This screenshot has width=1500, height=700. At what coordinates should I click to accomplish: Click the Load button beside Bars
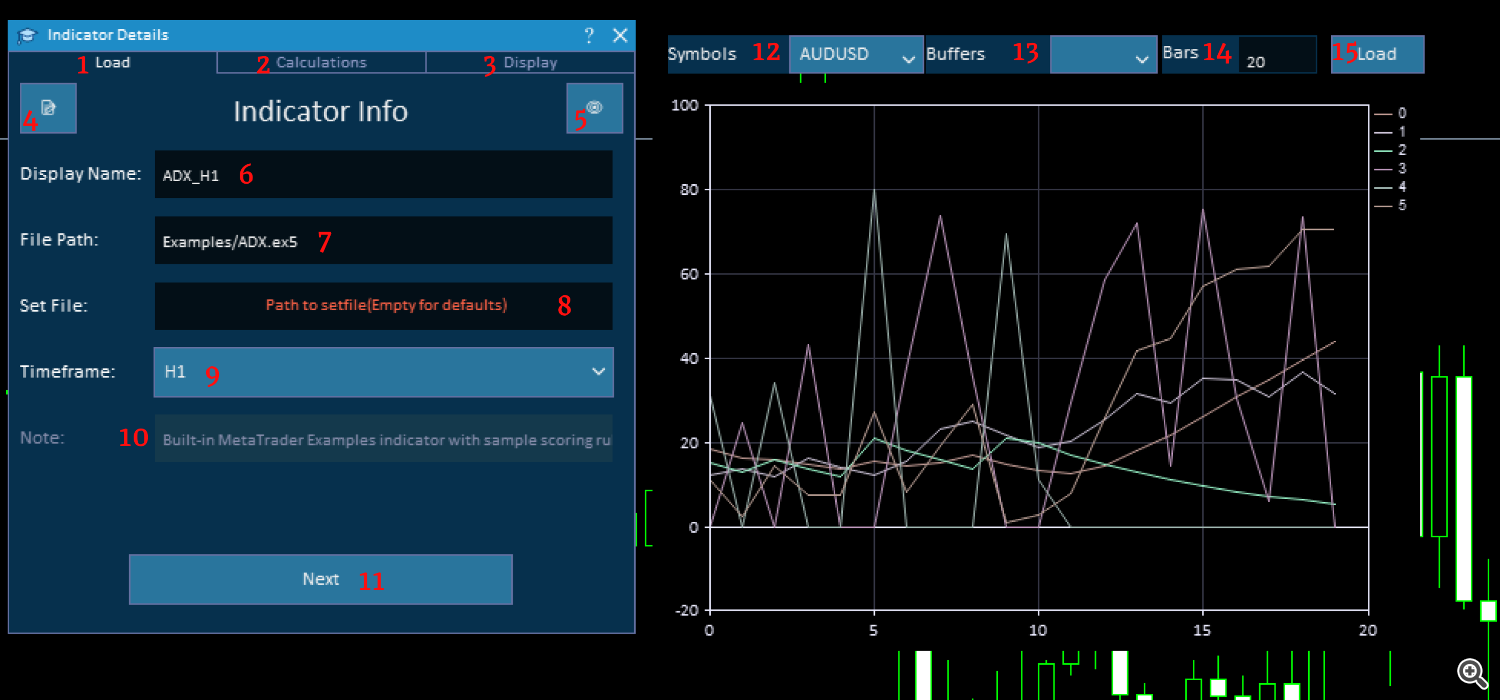[x=1377, y=54]
